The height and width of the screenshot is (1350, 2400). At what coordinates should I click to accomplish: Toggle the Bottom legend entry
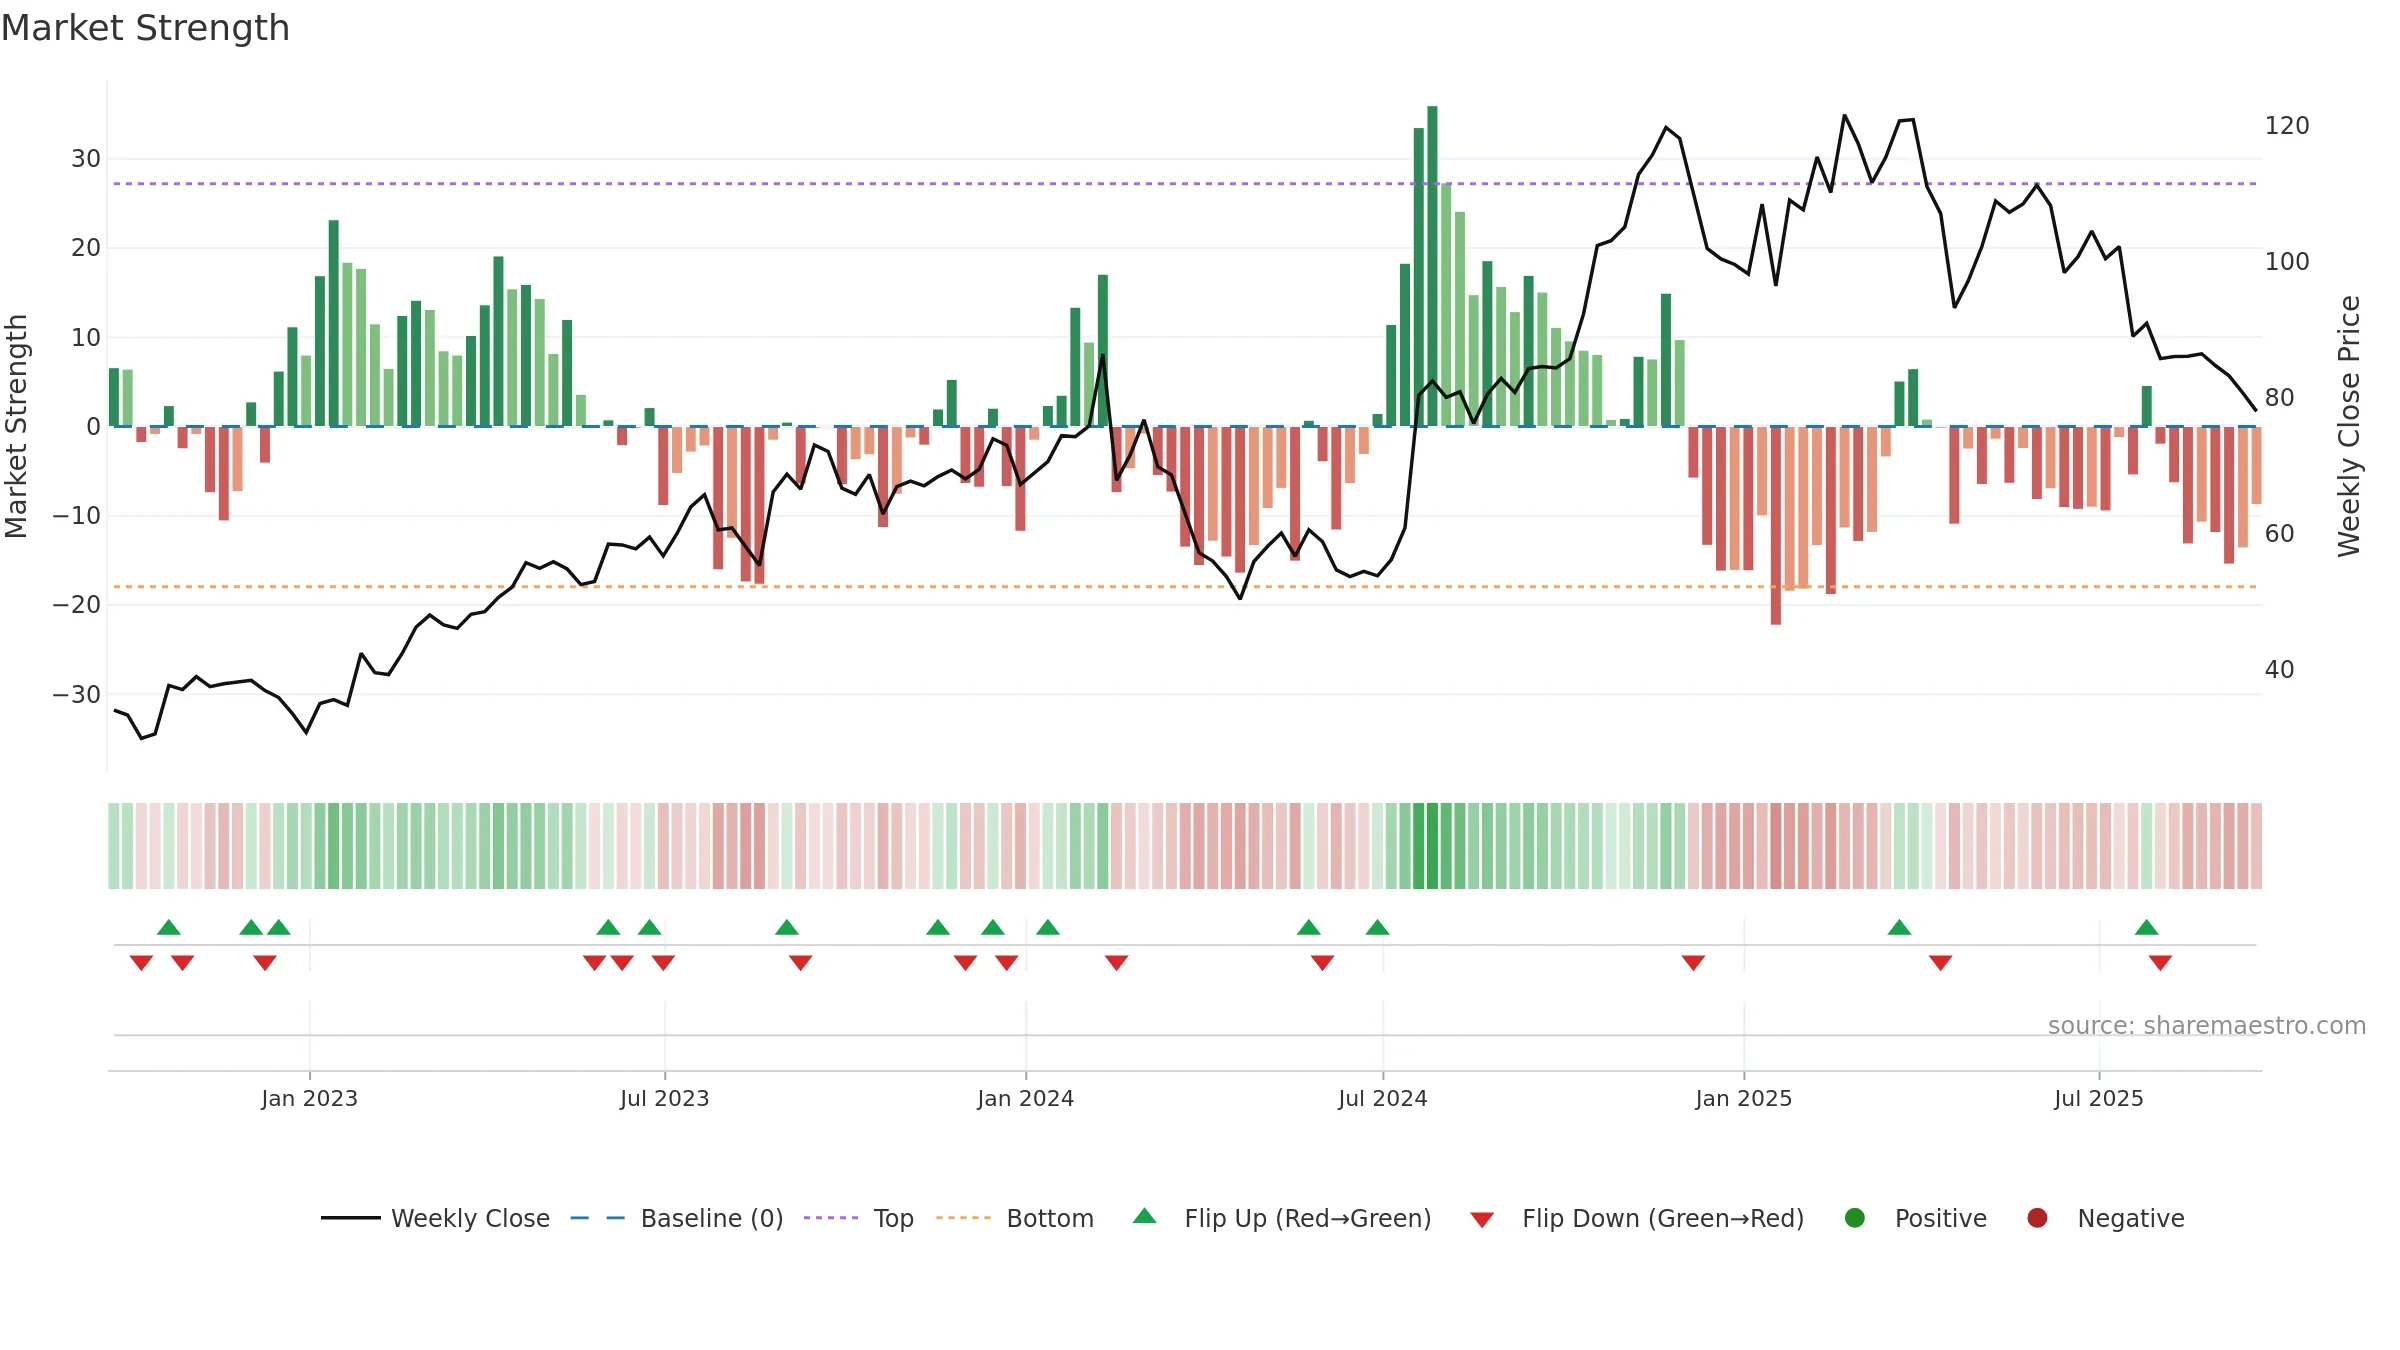tap(1015, 1218)
